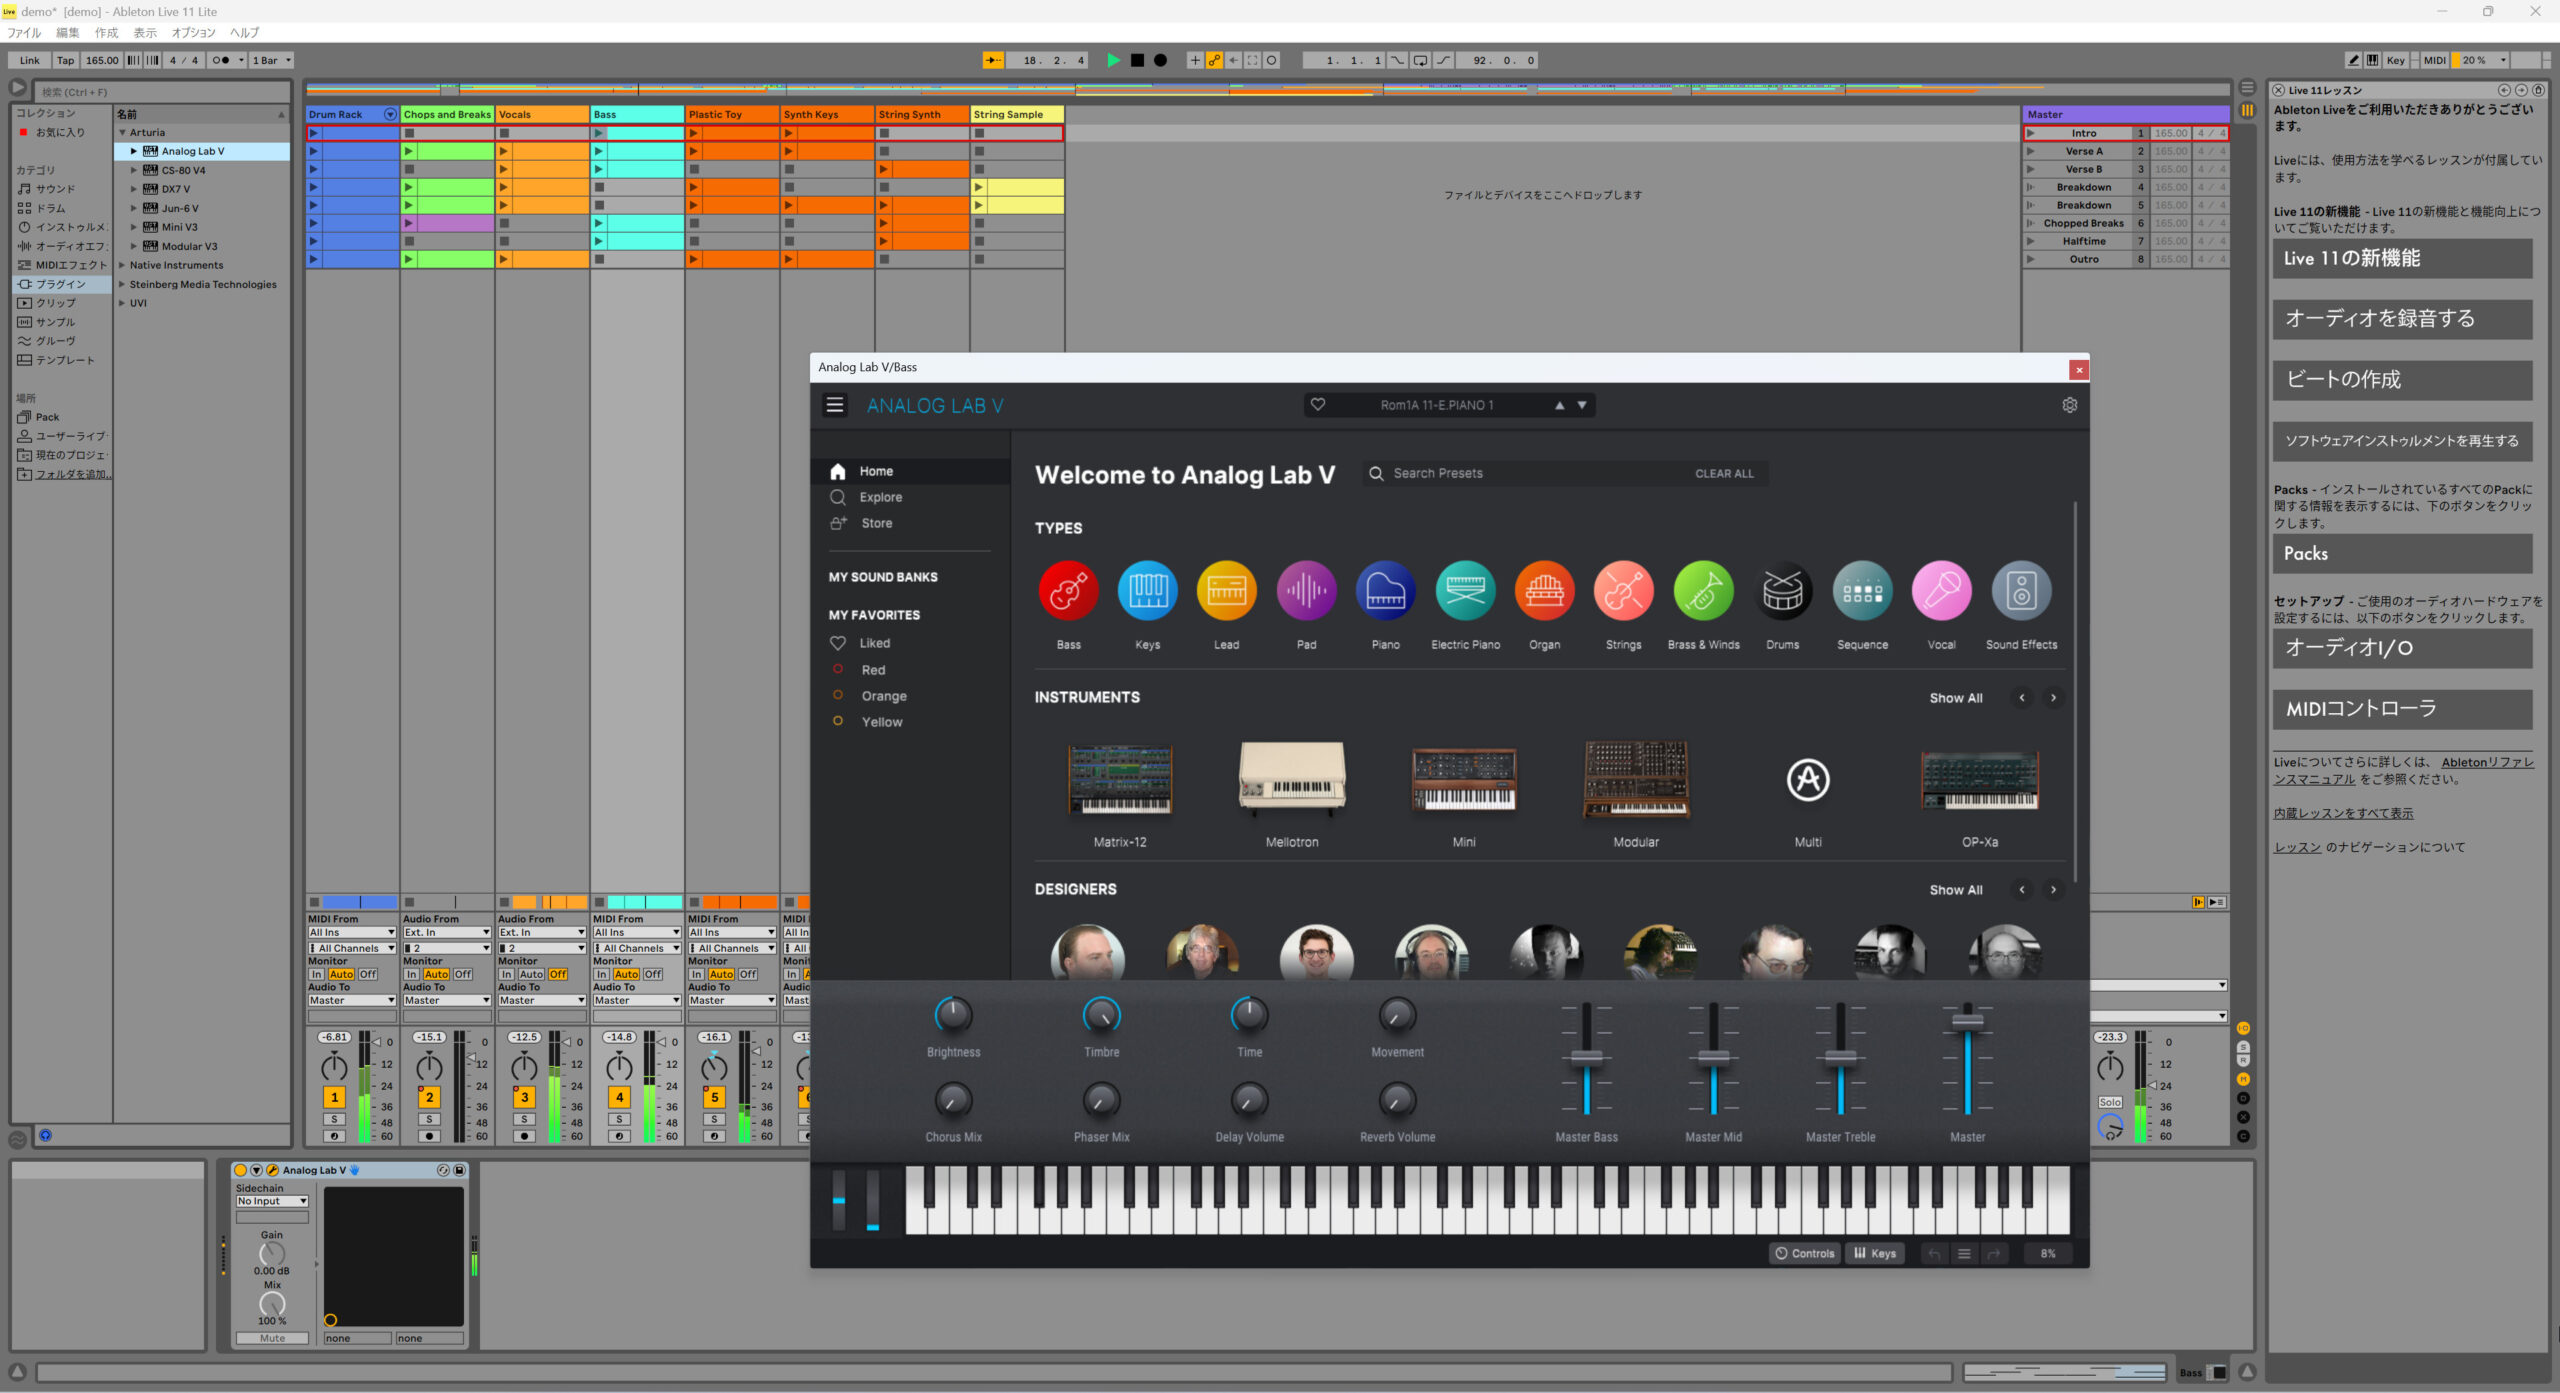Click Show All for Instruments
Viewport: 2560px width, 1393px height.
[1955, 698]
